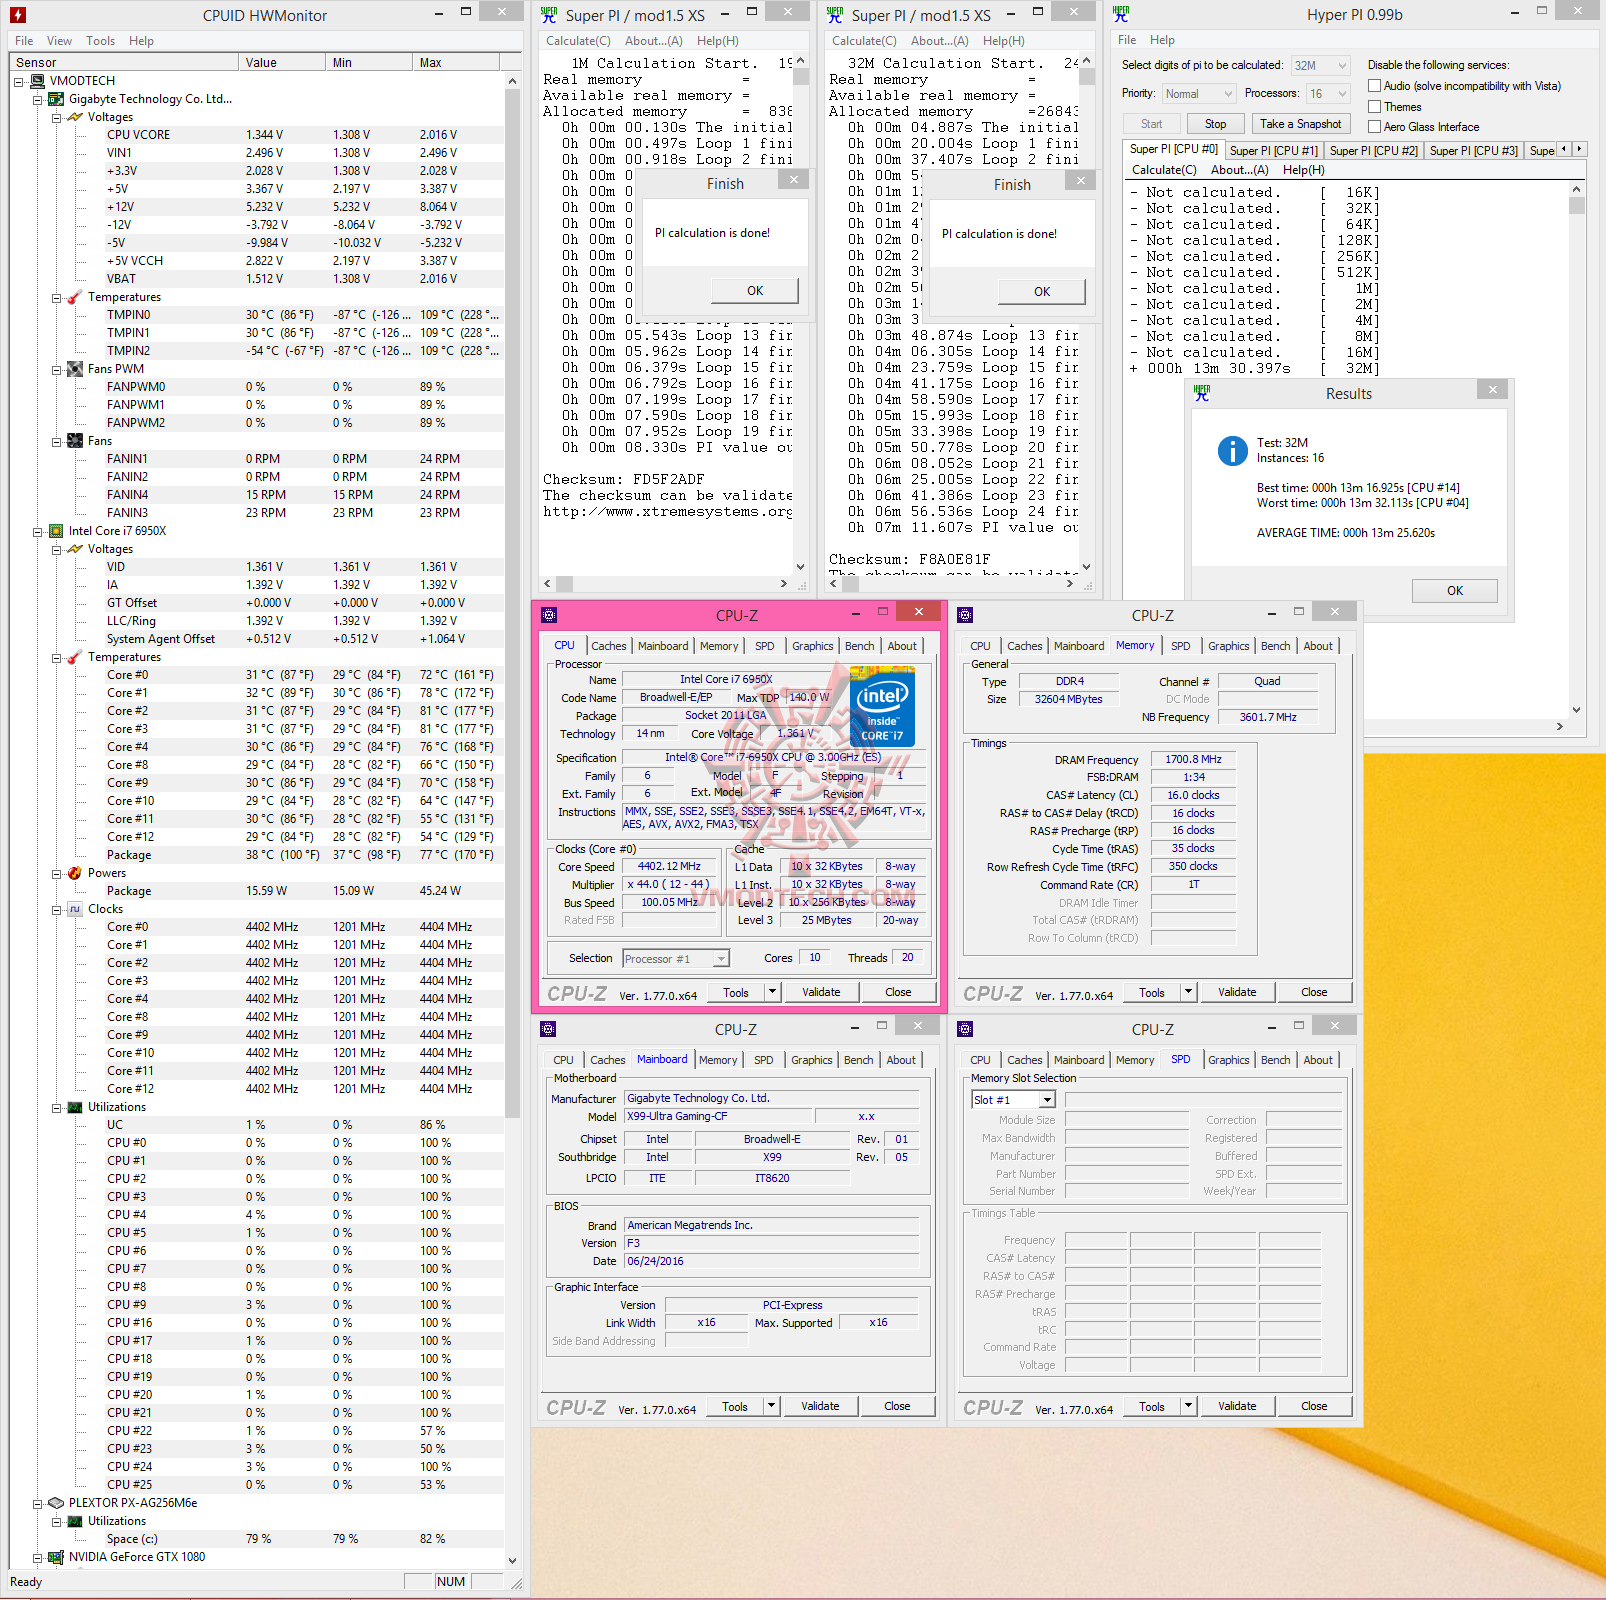
Task: Collapse the Fans PWM tree node
Action: coord(57,369)
